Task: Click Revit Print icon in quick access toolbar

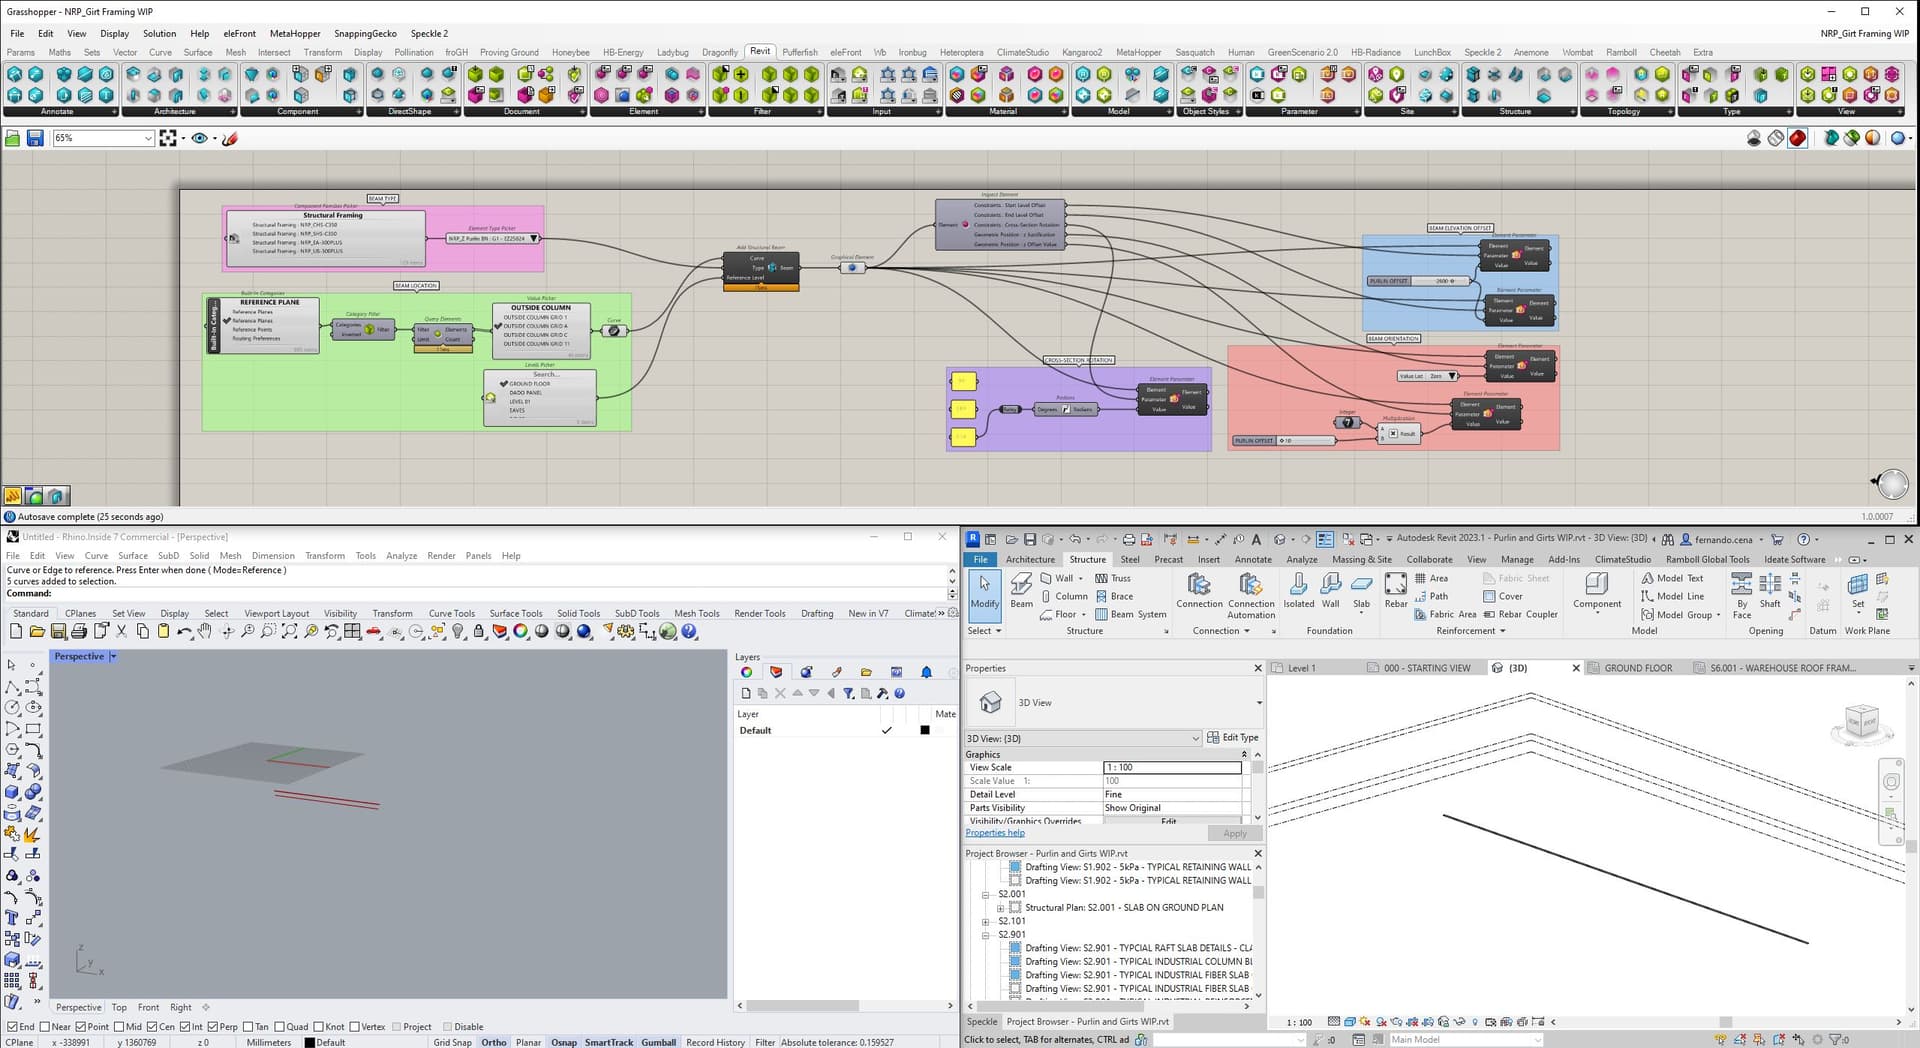Action: [x=1128, y=539]
